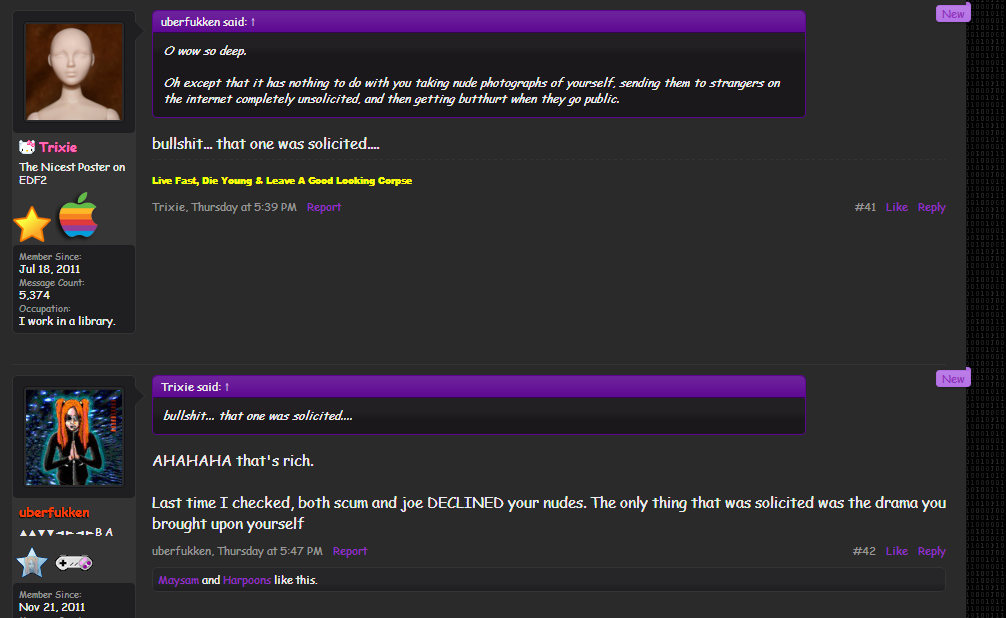Open Trixie's mannequin avatar
This screenshot has height=618, width=1006.
pos(74,71)
